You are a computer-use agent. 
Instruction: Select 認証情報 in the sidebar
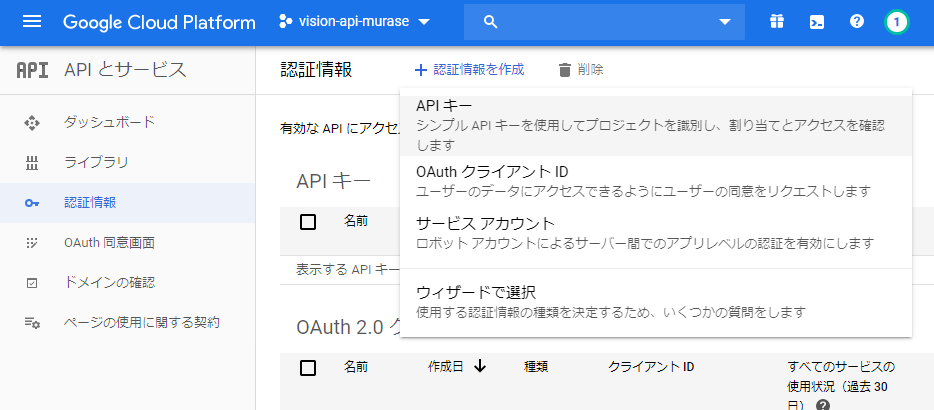[127, 203]
